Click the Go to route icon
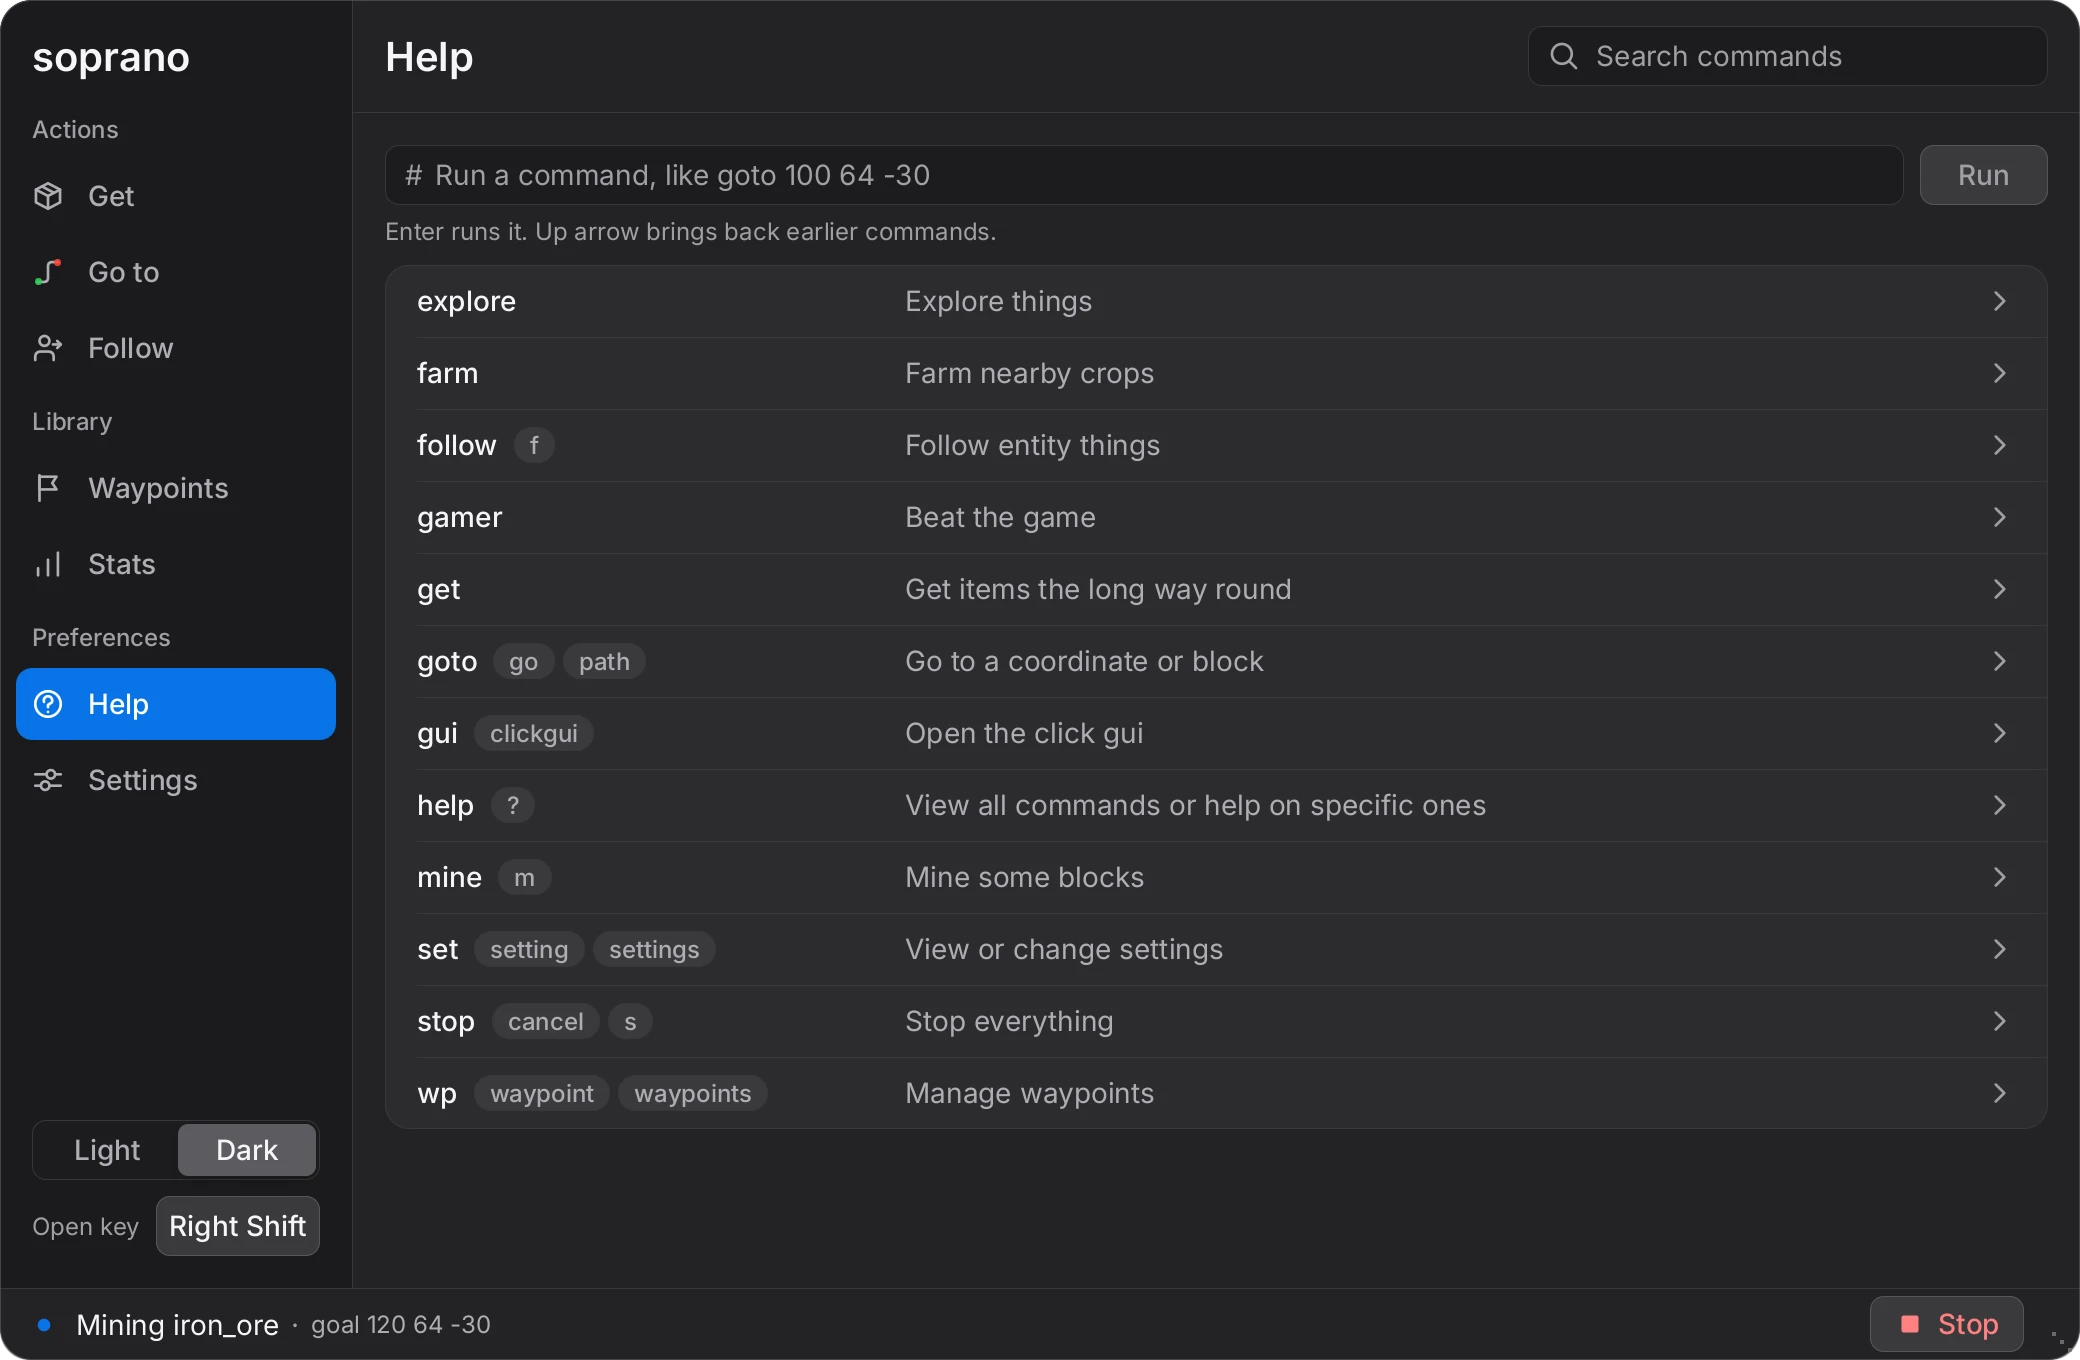This screenshot has height=1360, width=2080. pos(48,272)
